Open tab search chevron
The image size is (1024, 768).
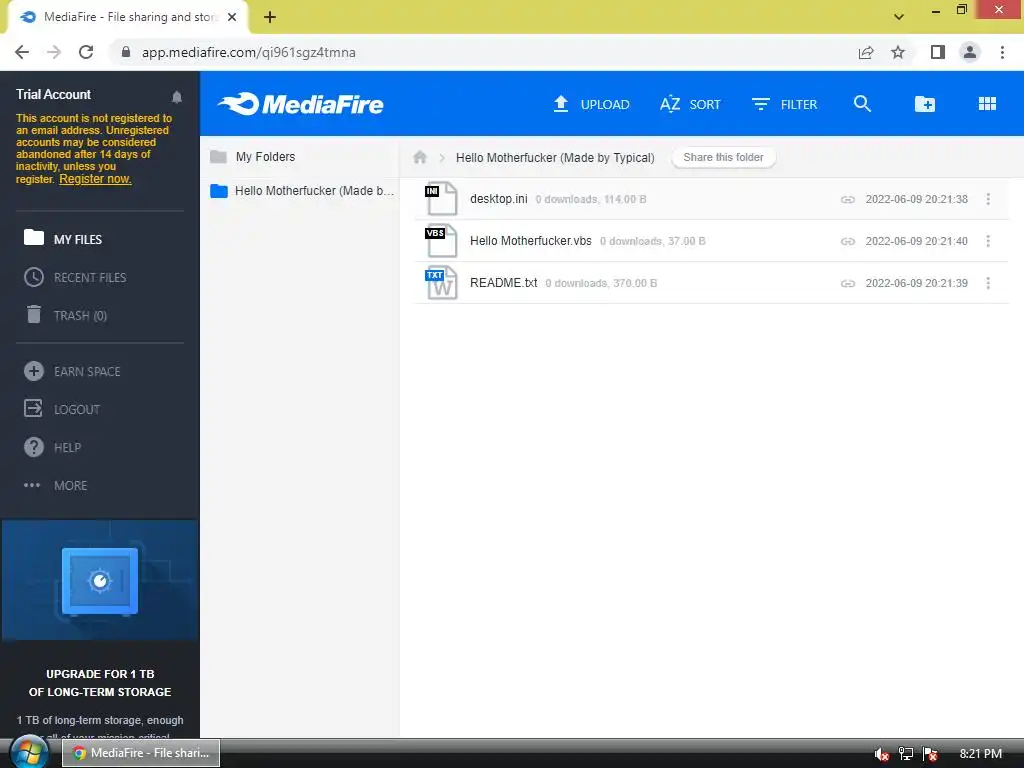(x=899, y=17)
